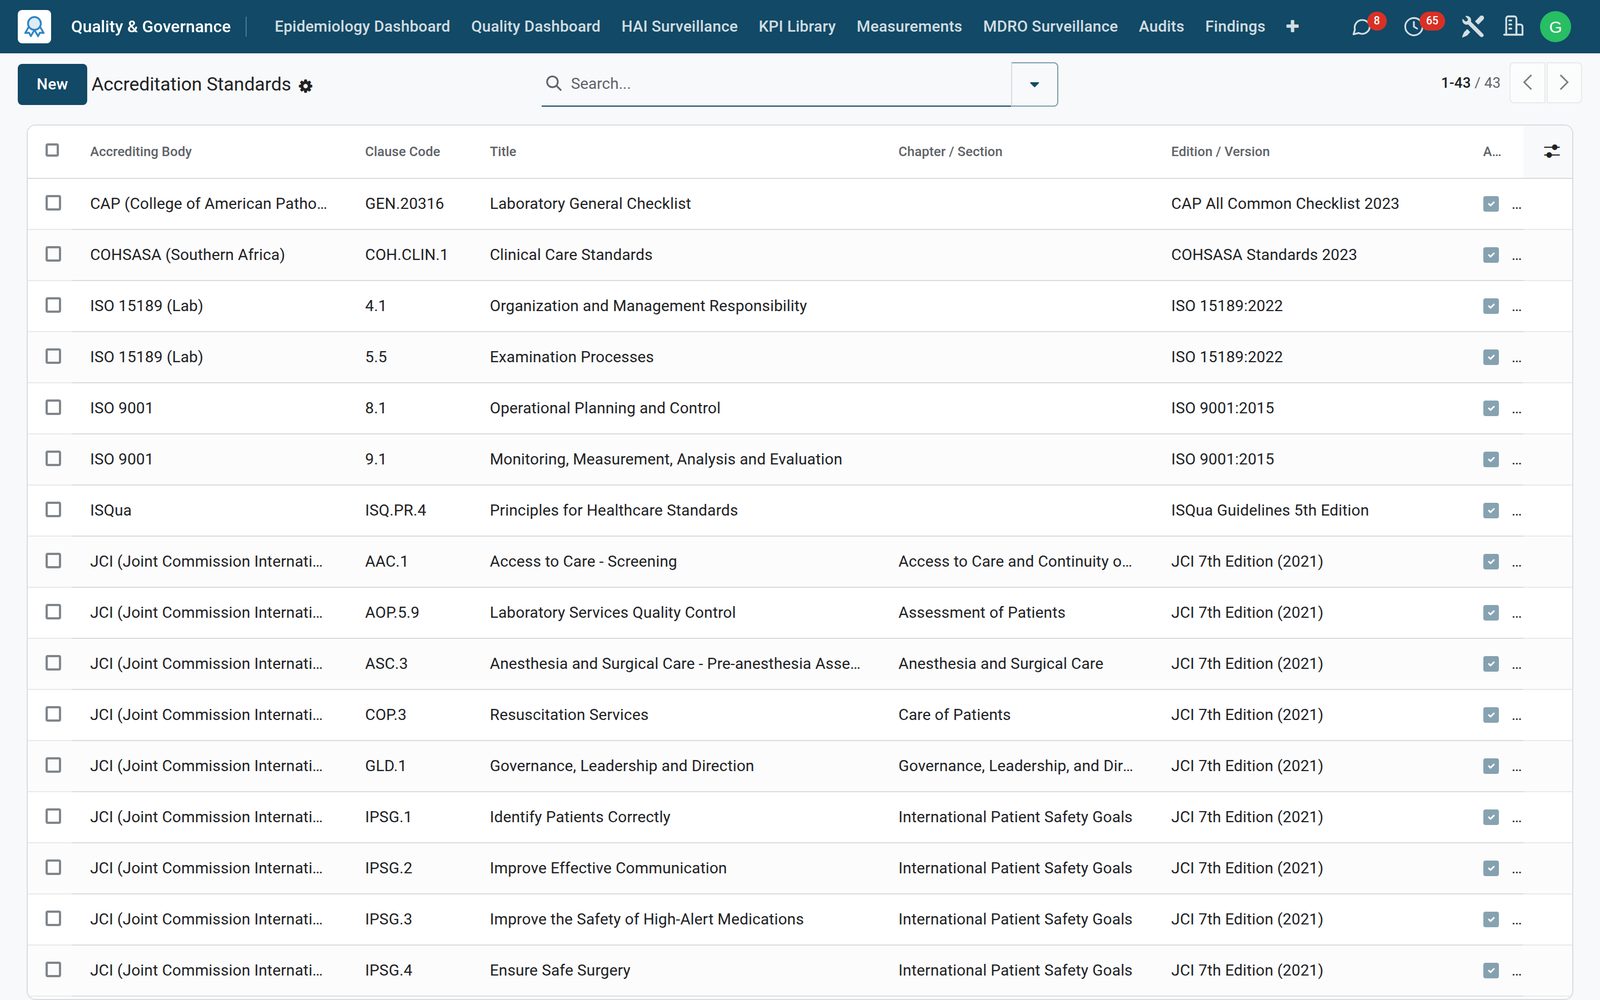Open the KPI Library menu
The image size is (1600, 1000).
[x=797, y=27]
